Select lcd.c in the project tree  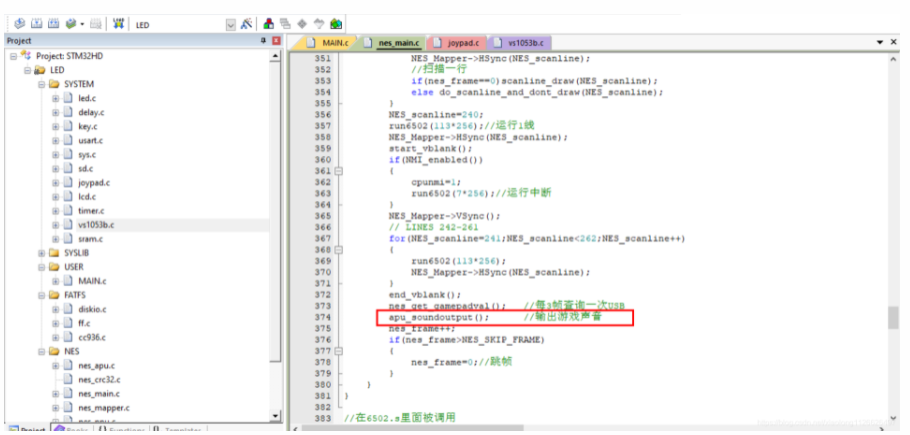[87, 197]
